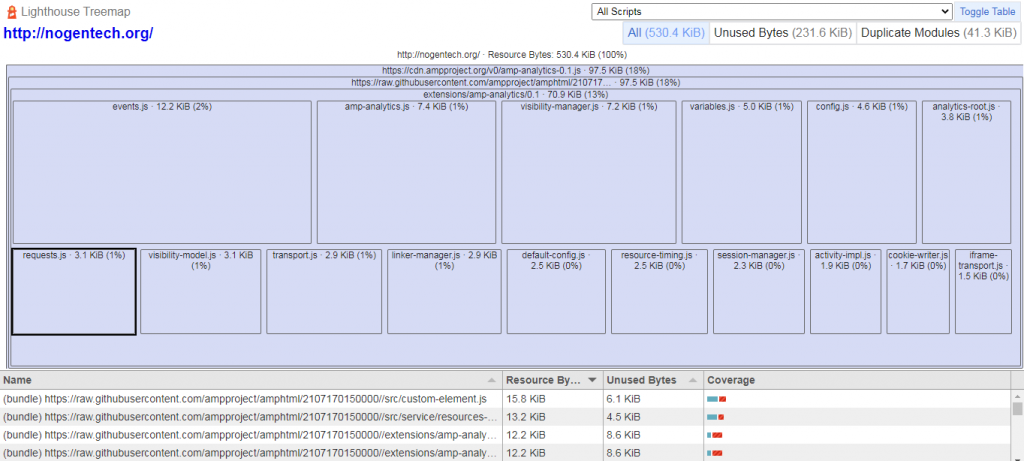This screenshot has height=461, width=1024.
Task: Select the linker-manager.js treemap node
Action: (444, 291)
